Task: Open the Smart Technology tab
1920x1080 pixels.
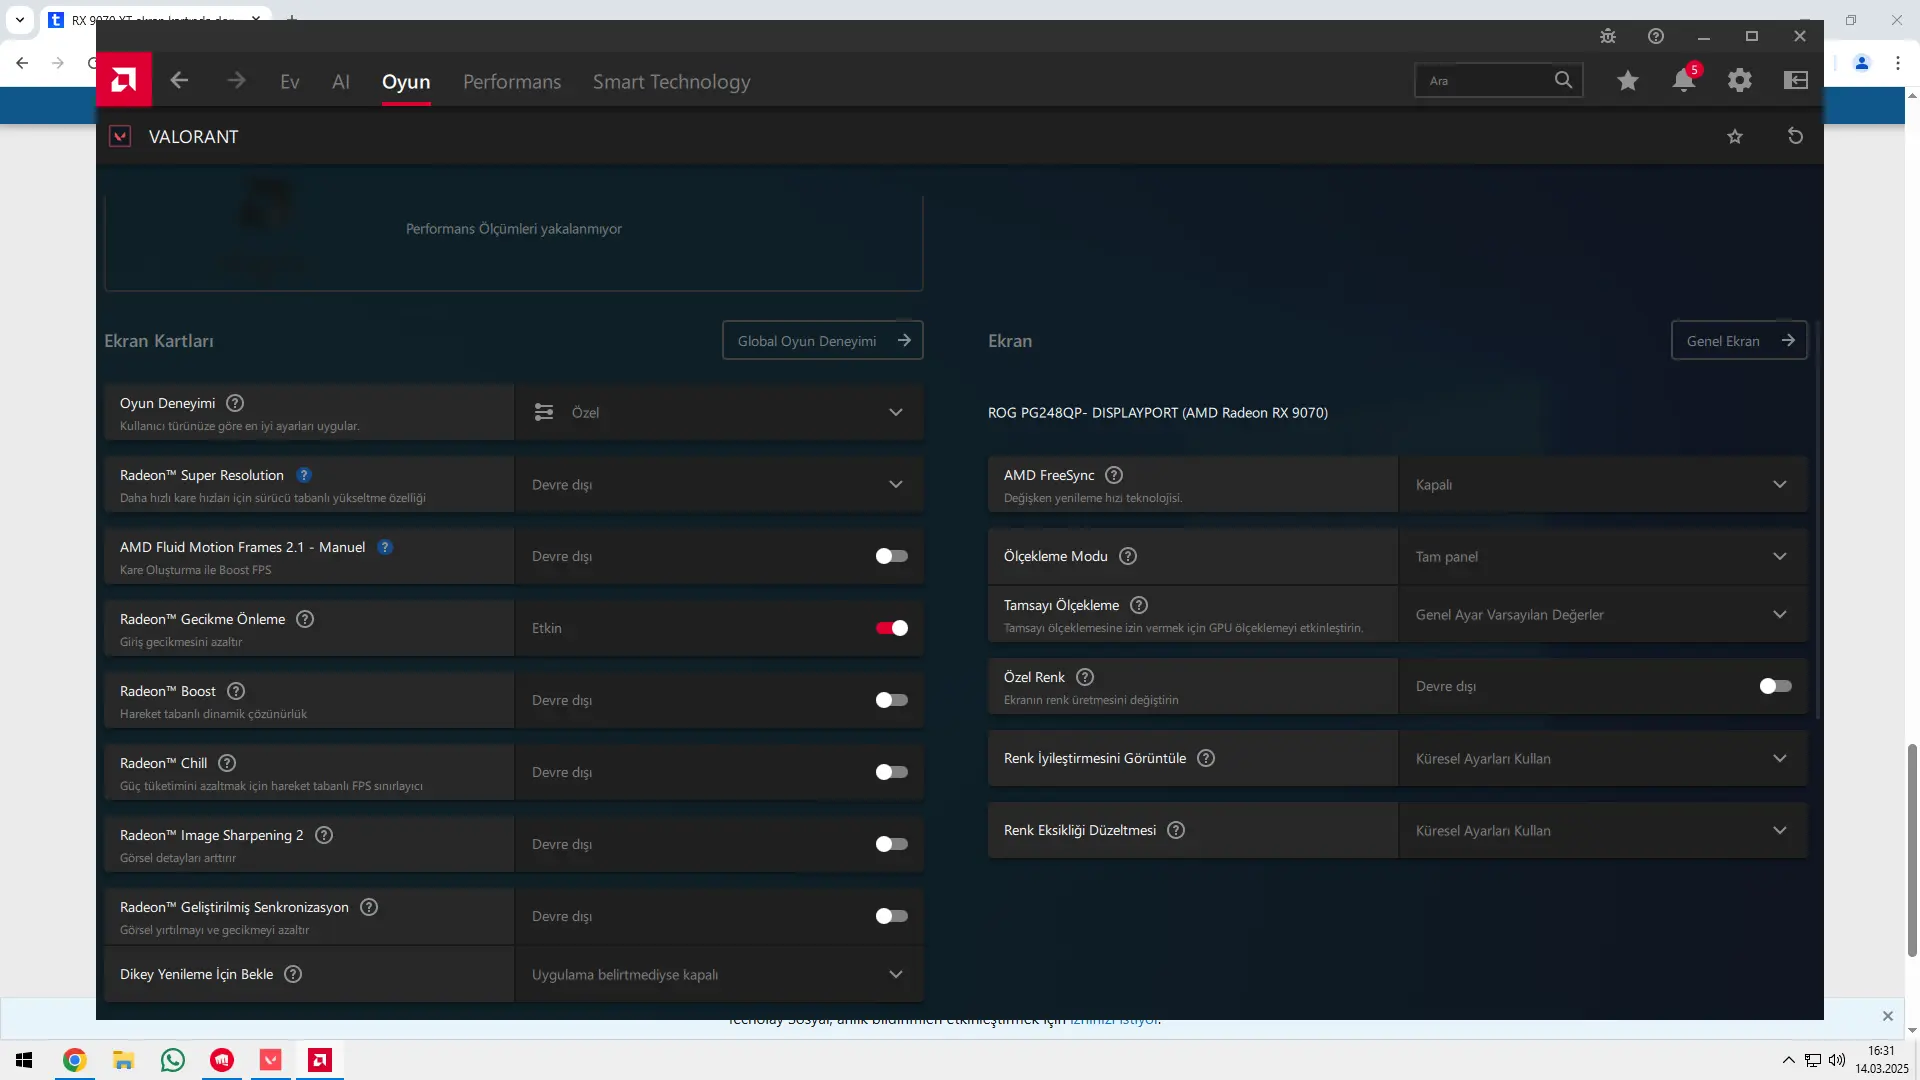Action: pyautogui.click(x=672, y=82)
